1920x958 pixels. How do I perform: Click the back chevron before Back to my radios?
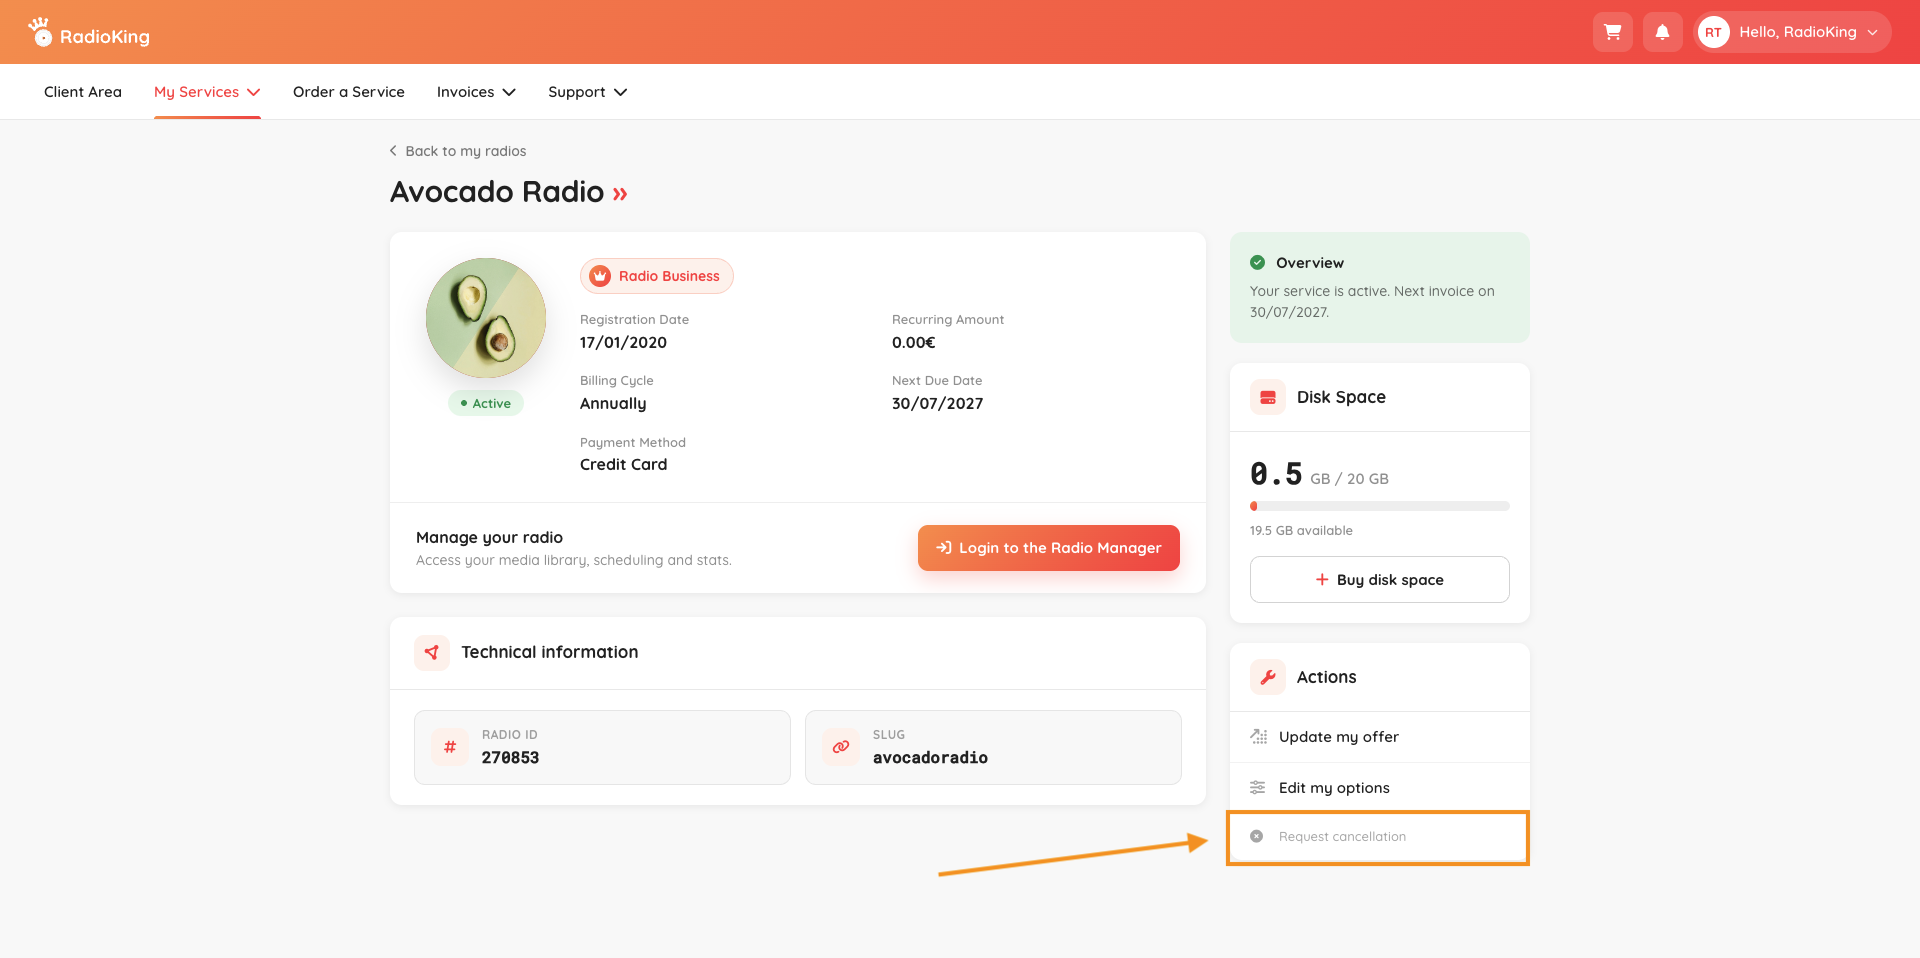pyautogui.click(x=393, y=151)
